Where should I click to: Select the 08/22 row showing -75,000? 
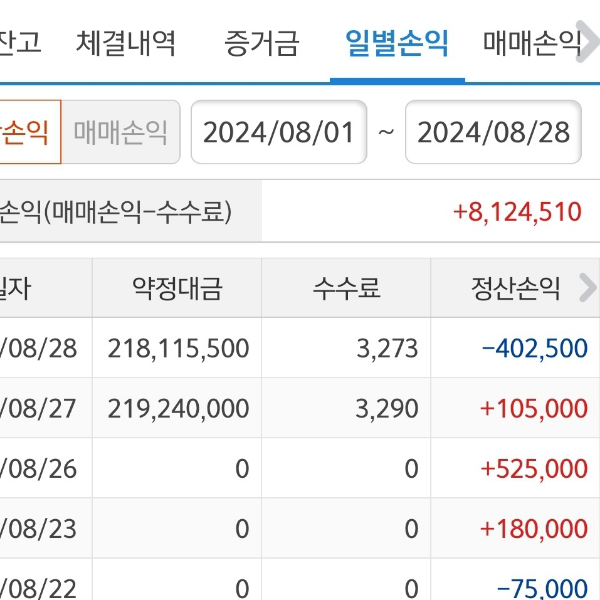(x=300, y=585)
